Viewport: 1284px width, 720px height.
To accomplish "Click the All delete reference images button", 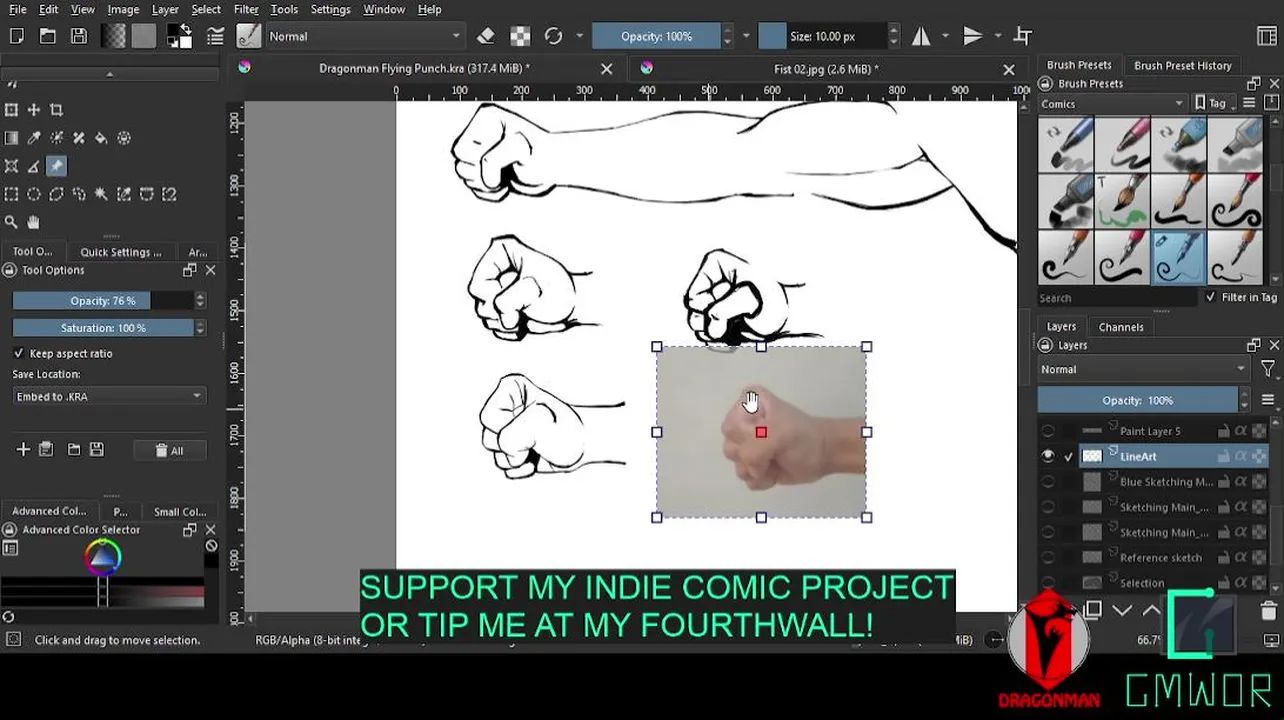I will click(169, 450).
